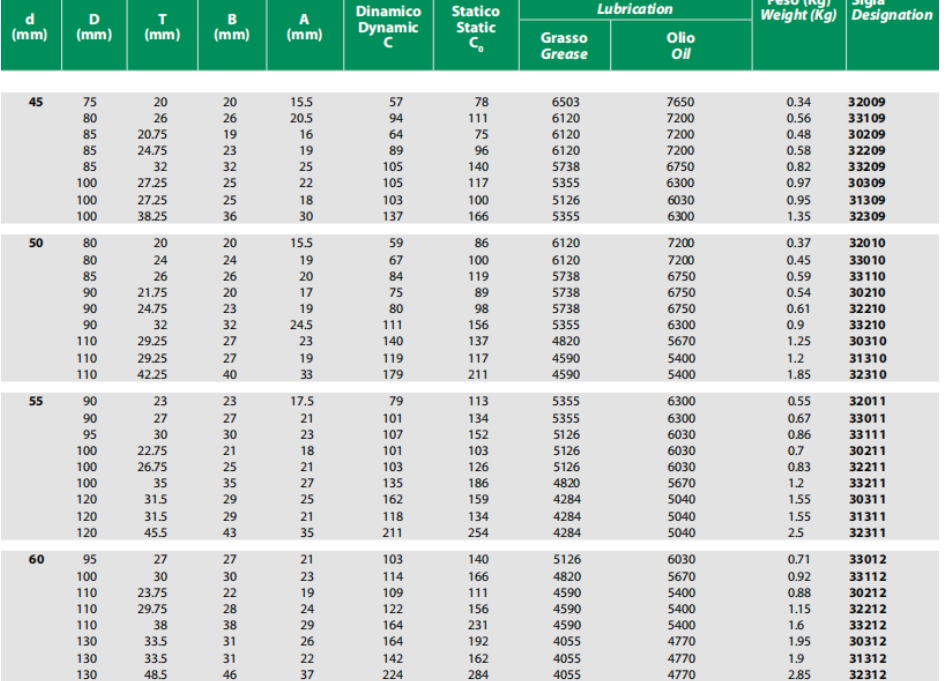Viewport: 945px width, 681px height.
Task: Click T value 48.5 in row 32312
Action: [x=155, y=675]
